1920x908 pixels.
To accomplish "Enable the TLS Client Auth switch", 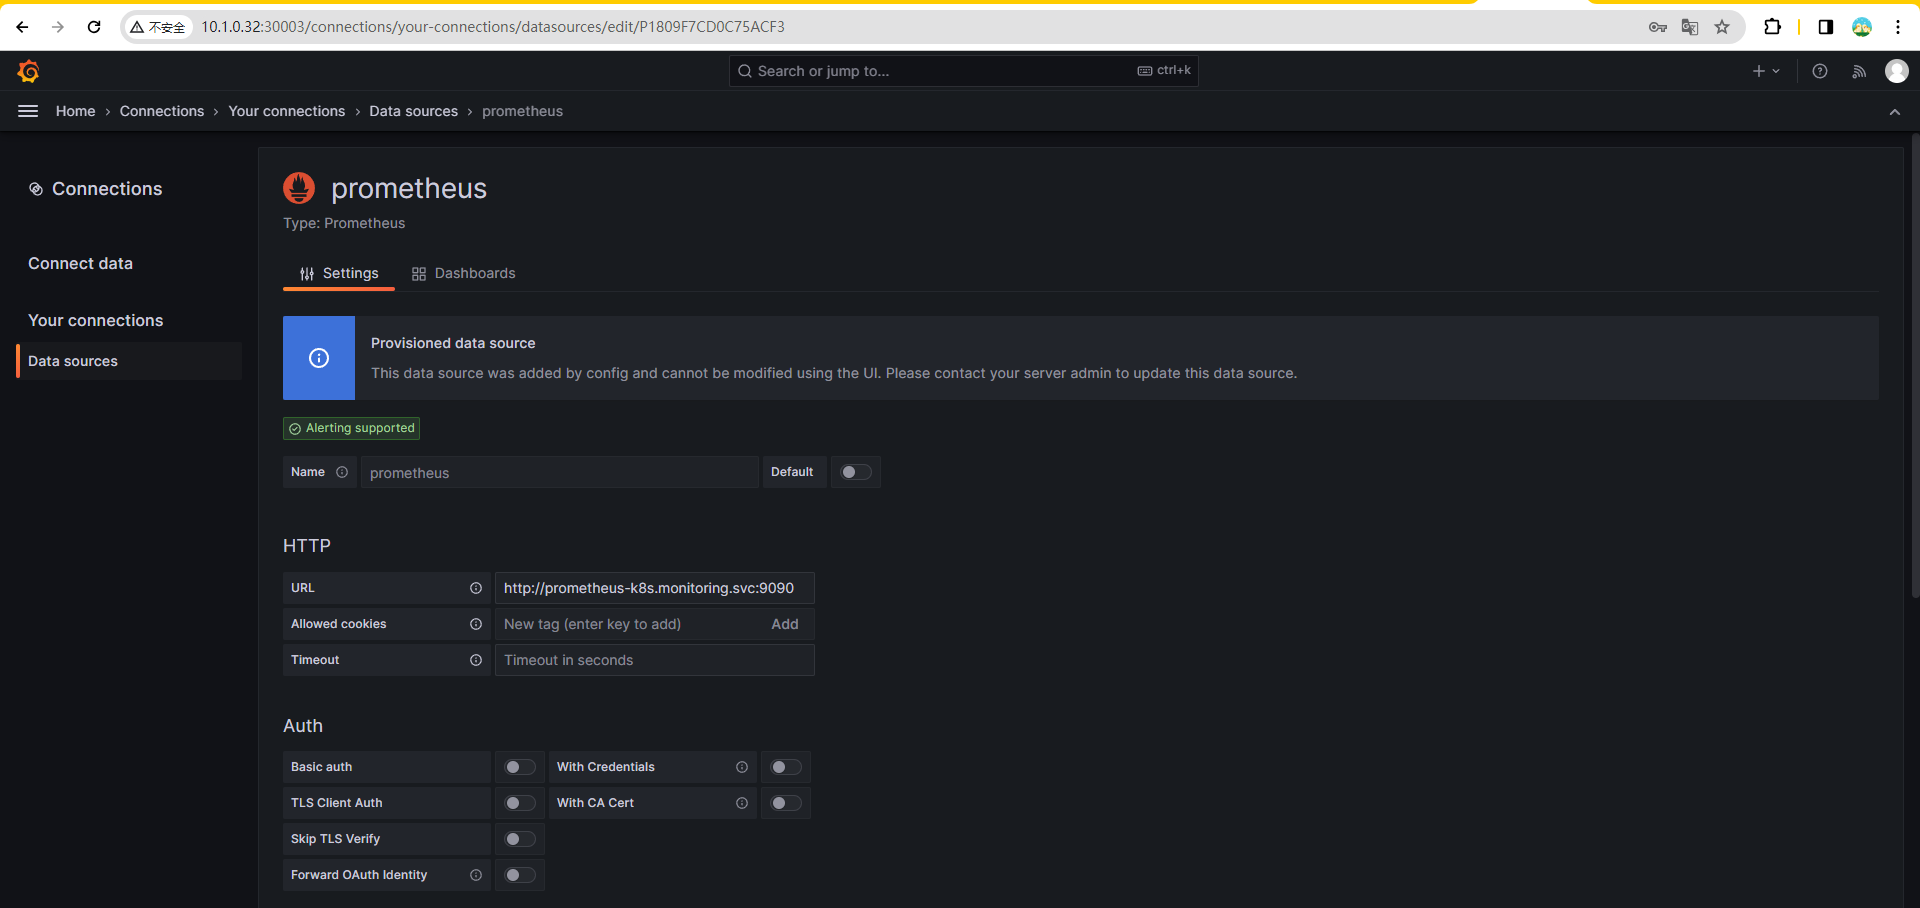I will (x=520, y=803).
